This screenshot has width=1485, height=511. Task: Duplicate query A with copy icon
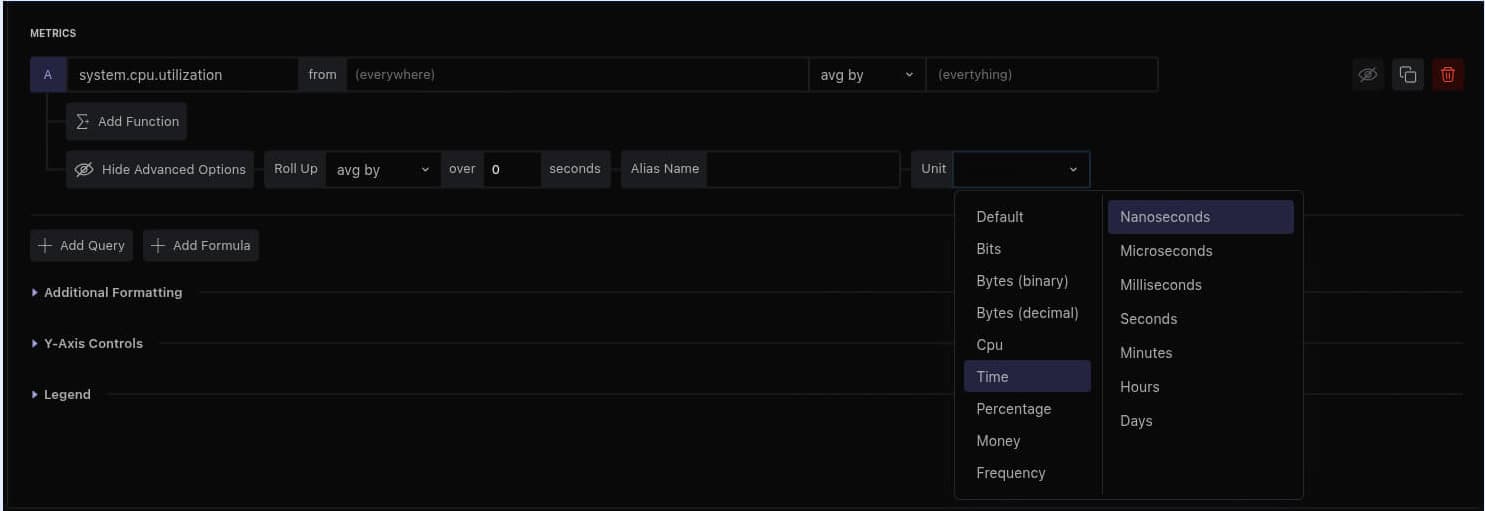coord(1408,74)
